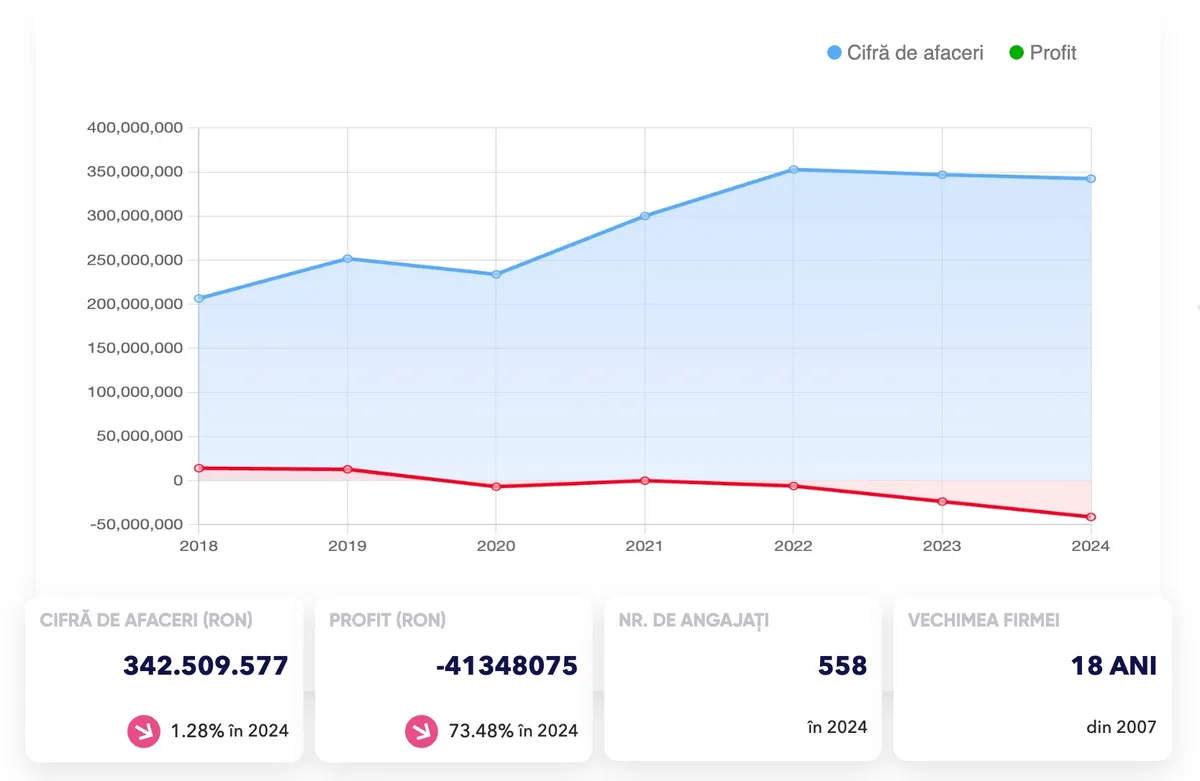Click the din 2007 text

pyautogui.click(x=1121, y=727)
